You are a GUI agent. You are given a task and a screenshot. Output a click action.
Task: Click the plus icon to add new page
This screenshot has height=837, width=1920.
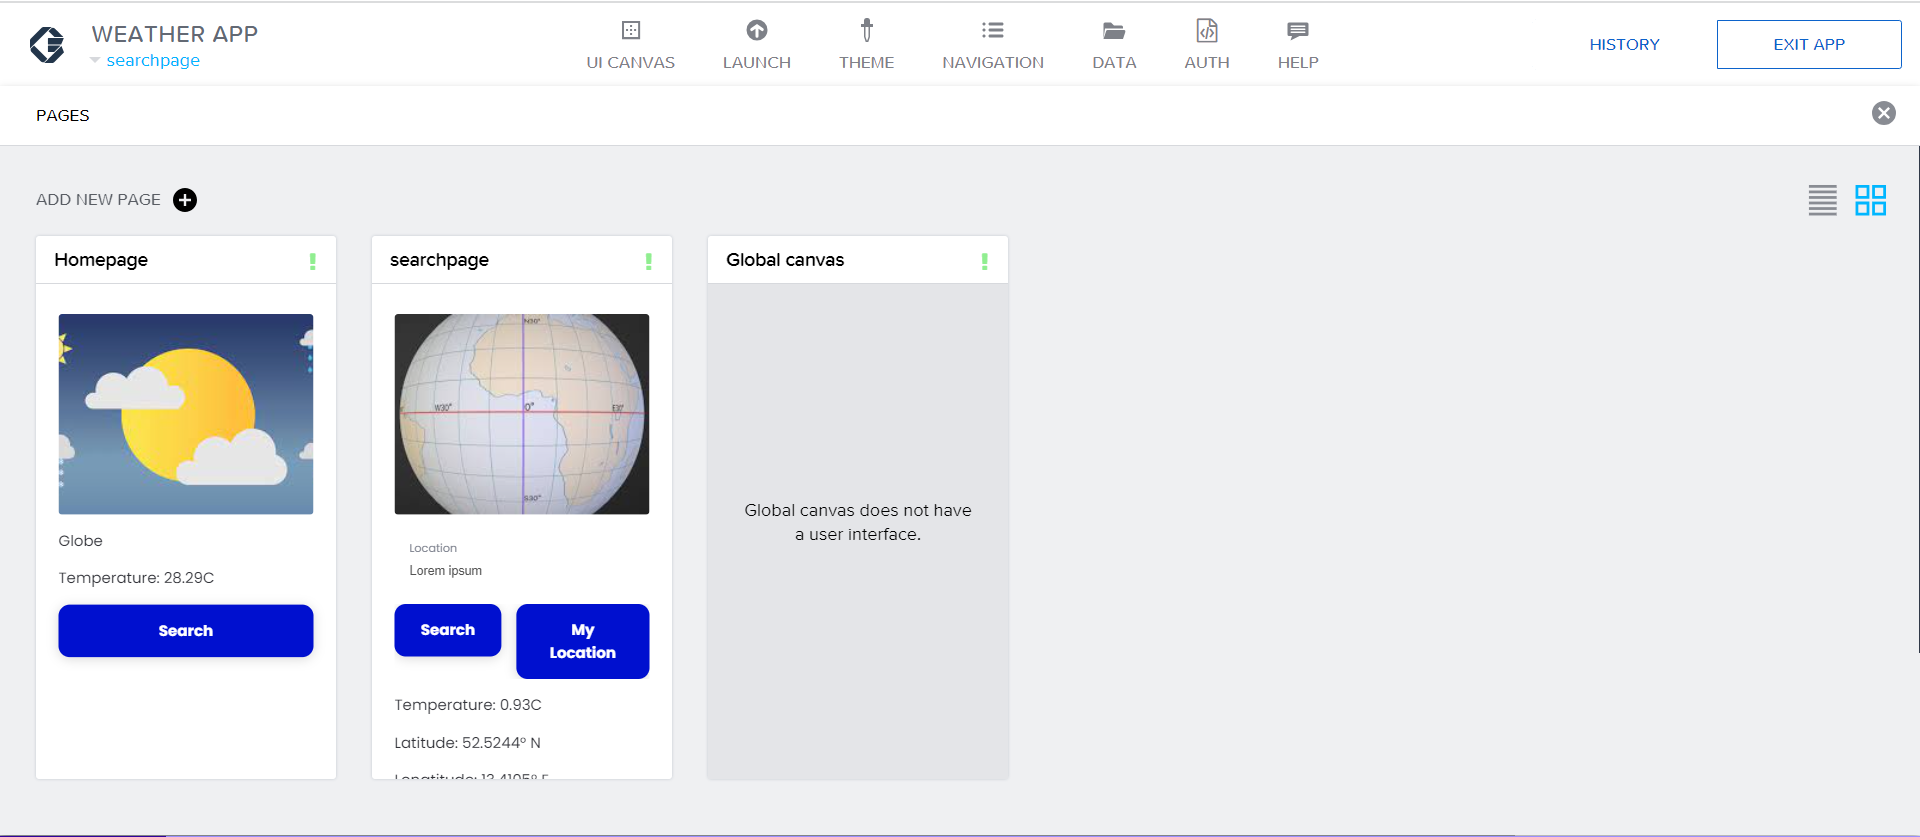tap(185, 200)
